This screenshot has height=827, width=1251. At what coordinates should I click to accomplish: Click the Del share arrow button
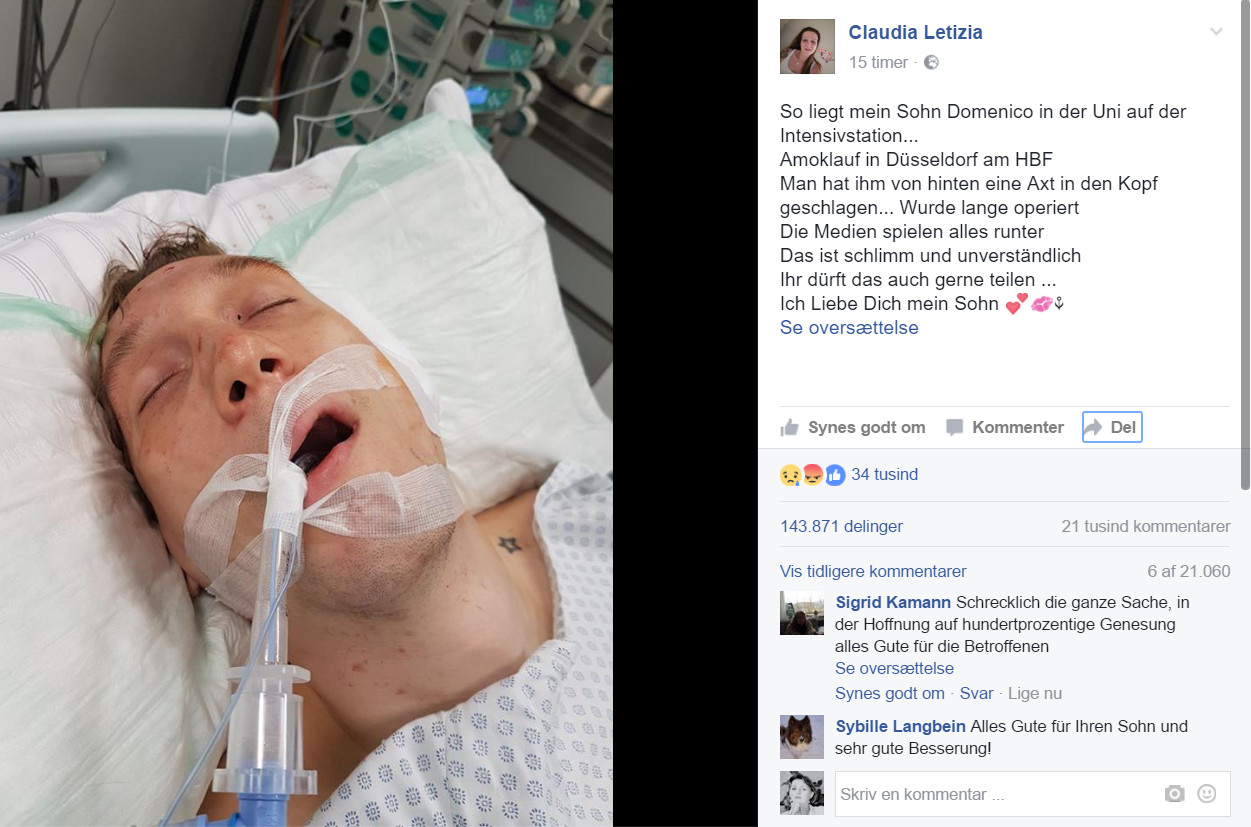1112,428
